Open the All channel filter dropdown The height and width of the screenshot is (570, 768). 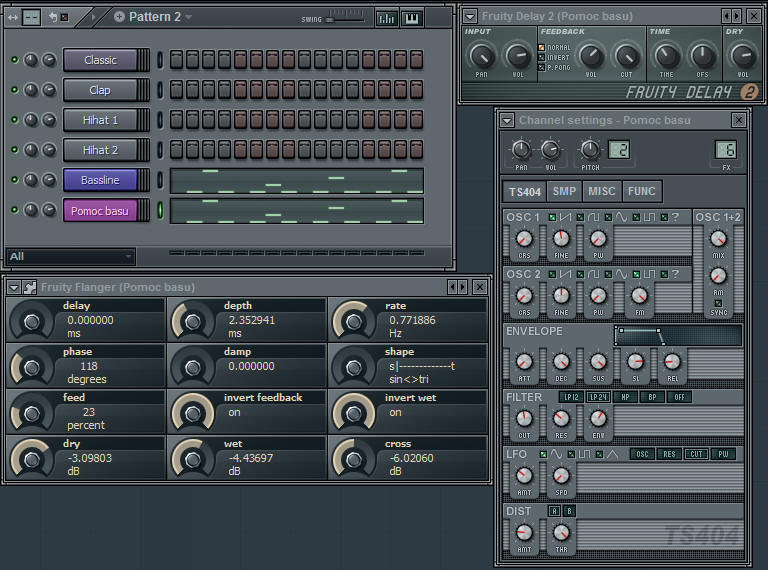pos(69,257)
